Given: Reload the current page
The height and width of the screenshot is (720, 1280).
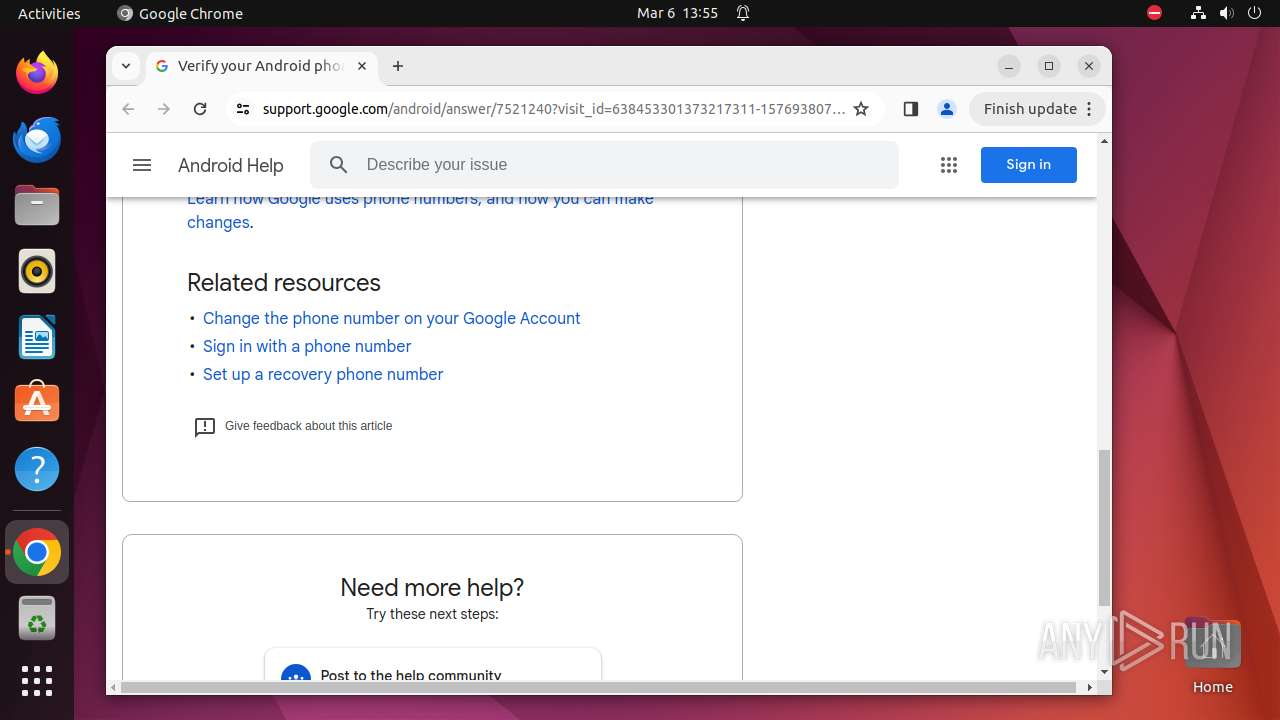Looking at the screenshot, I should [200, 109].
